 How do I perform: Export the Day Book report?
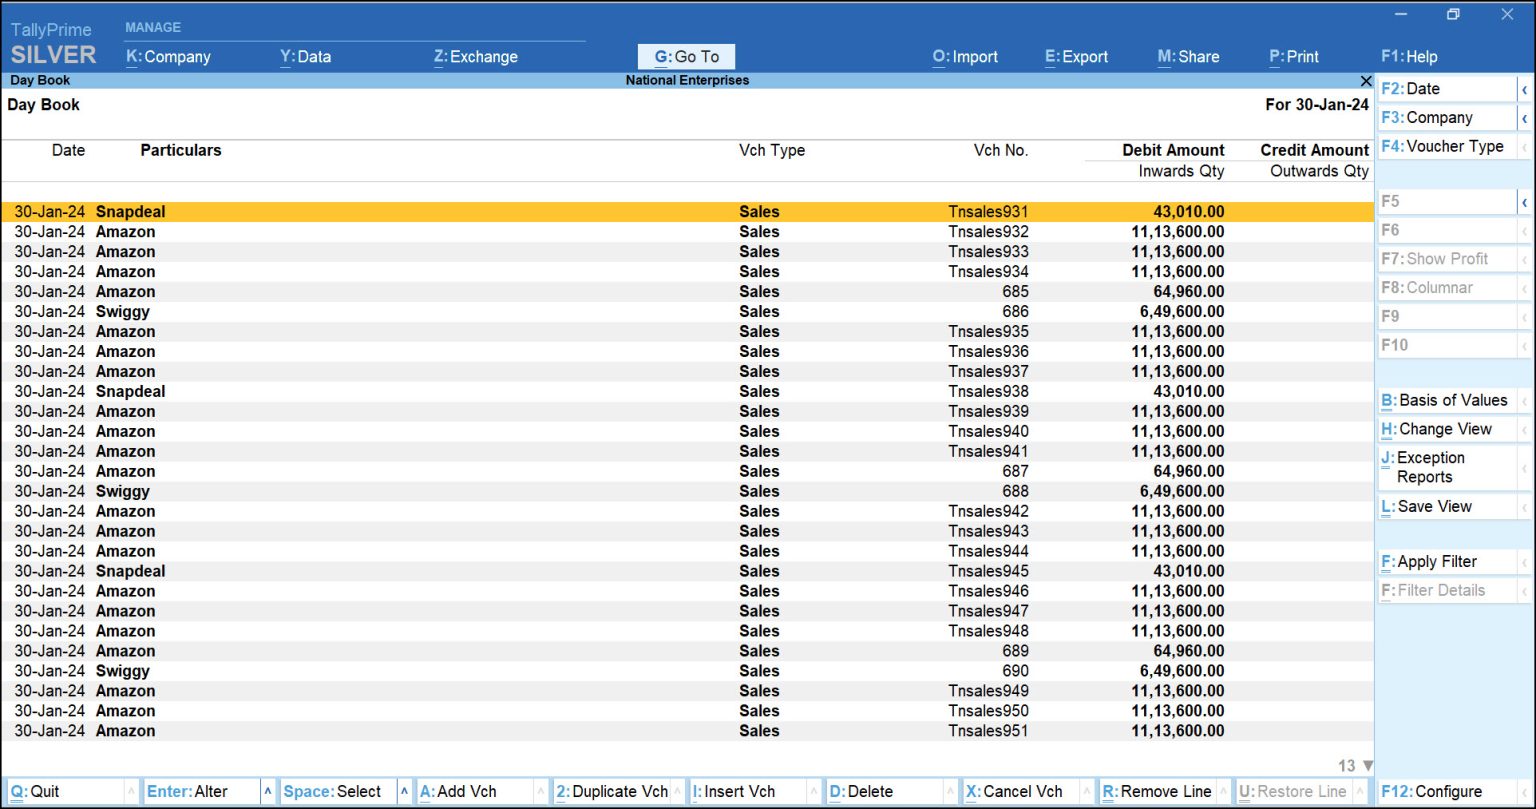pyautogui.click(x=1076, y=57)
